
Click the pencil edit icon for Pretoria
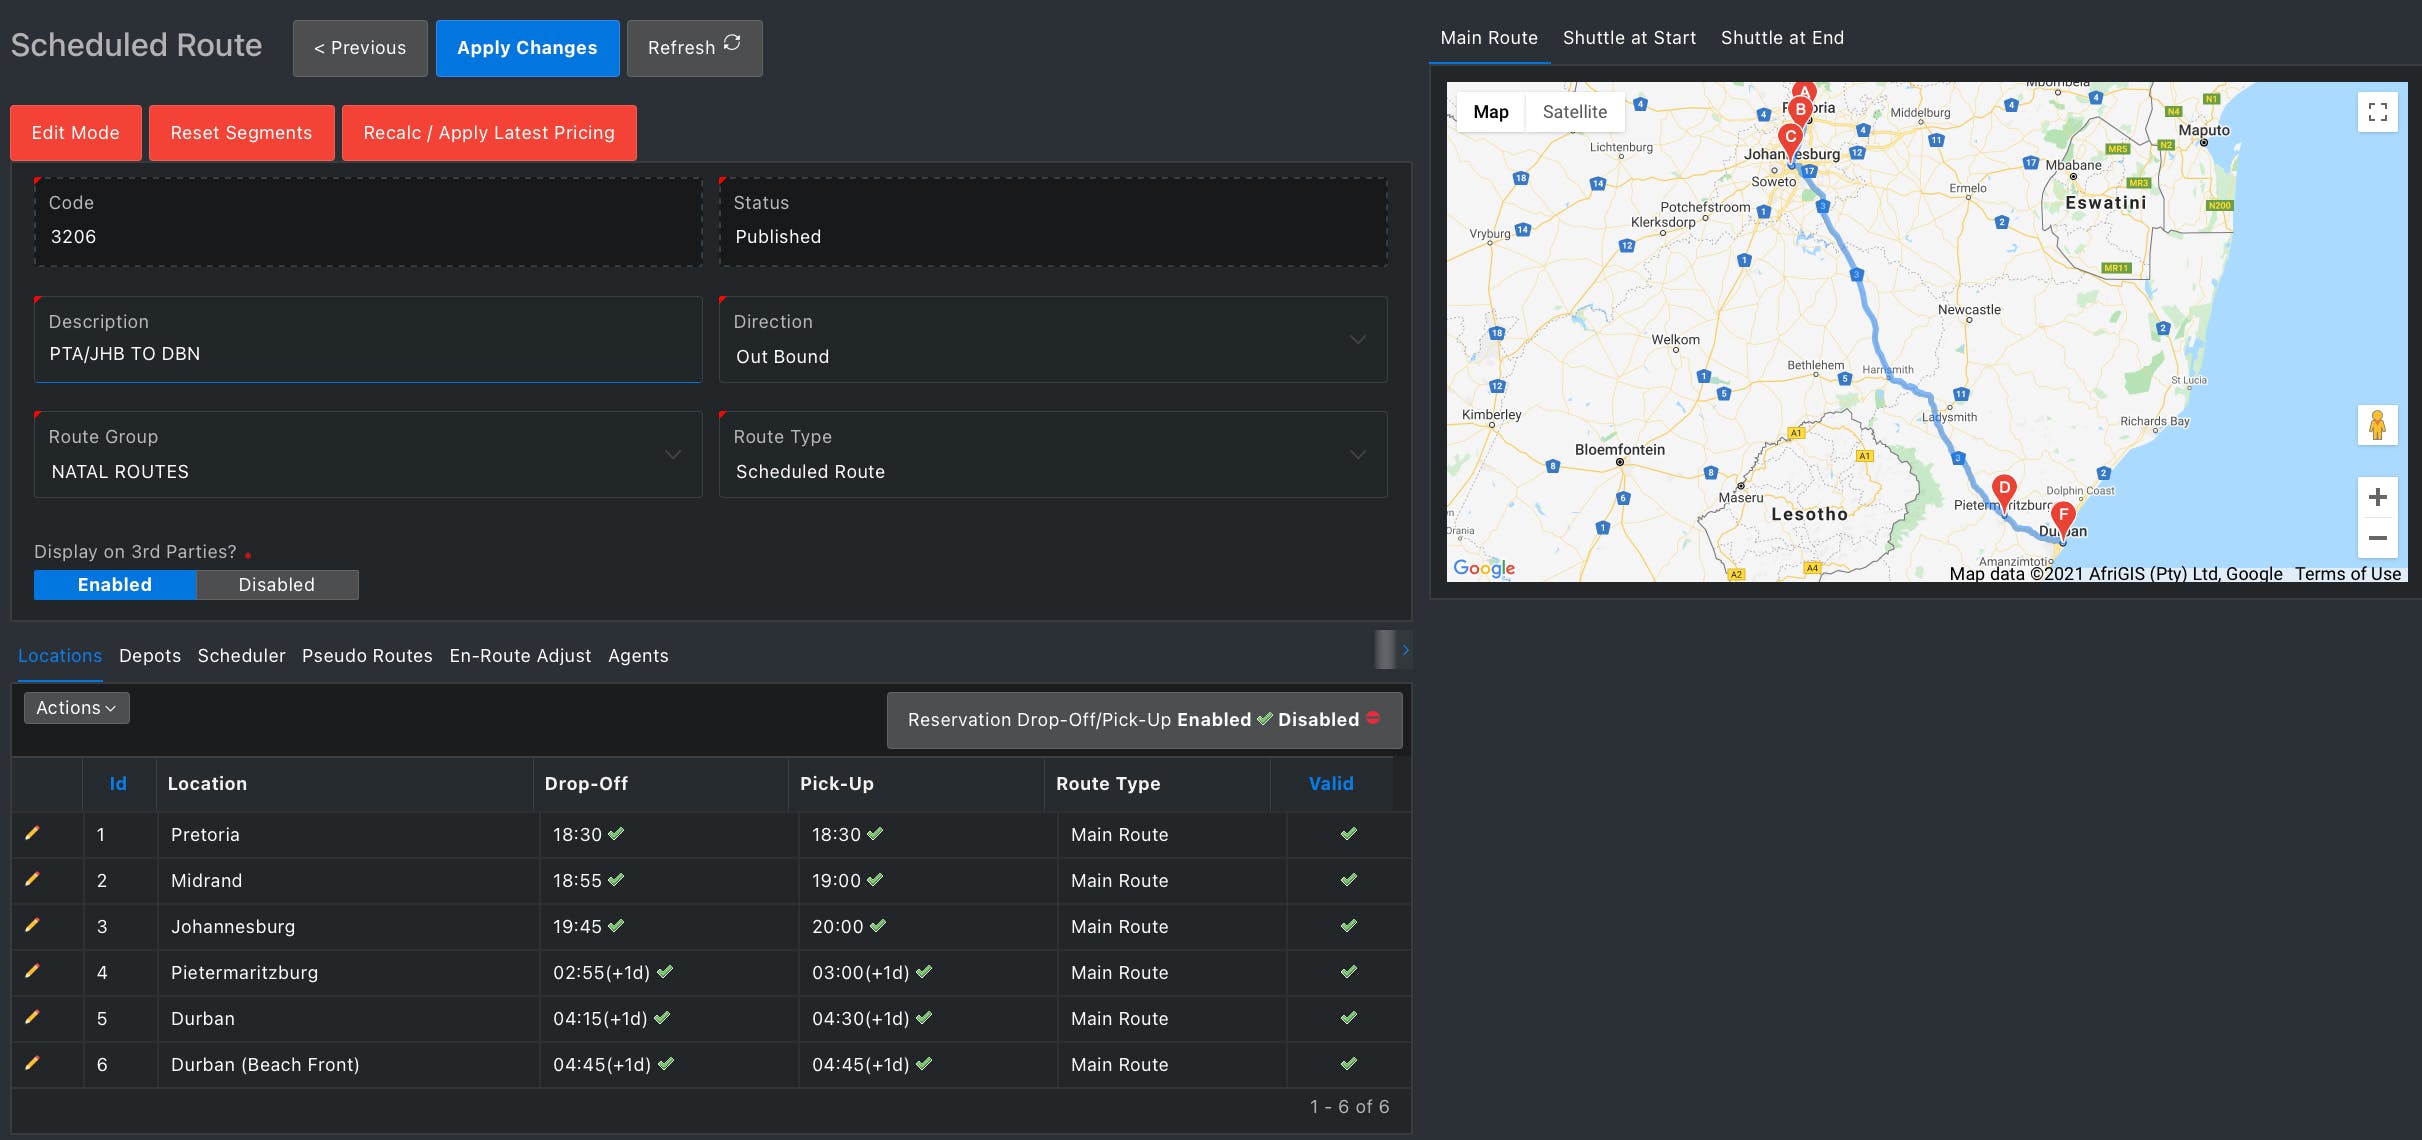(32, 833)
